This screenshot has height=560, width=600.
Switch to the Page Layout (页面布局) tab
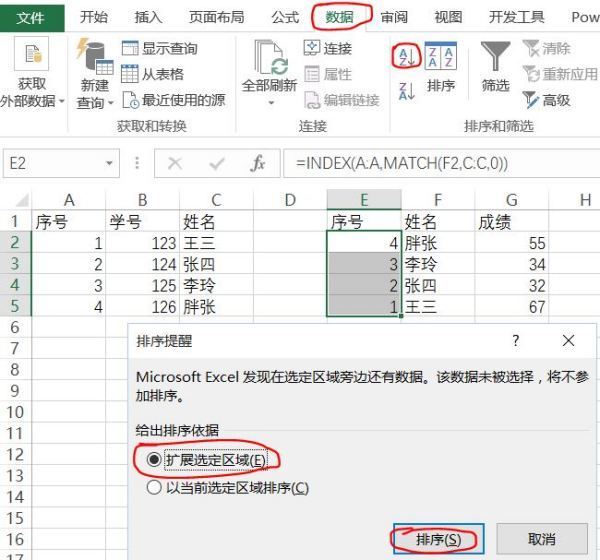click(x=217, y=17)
